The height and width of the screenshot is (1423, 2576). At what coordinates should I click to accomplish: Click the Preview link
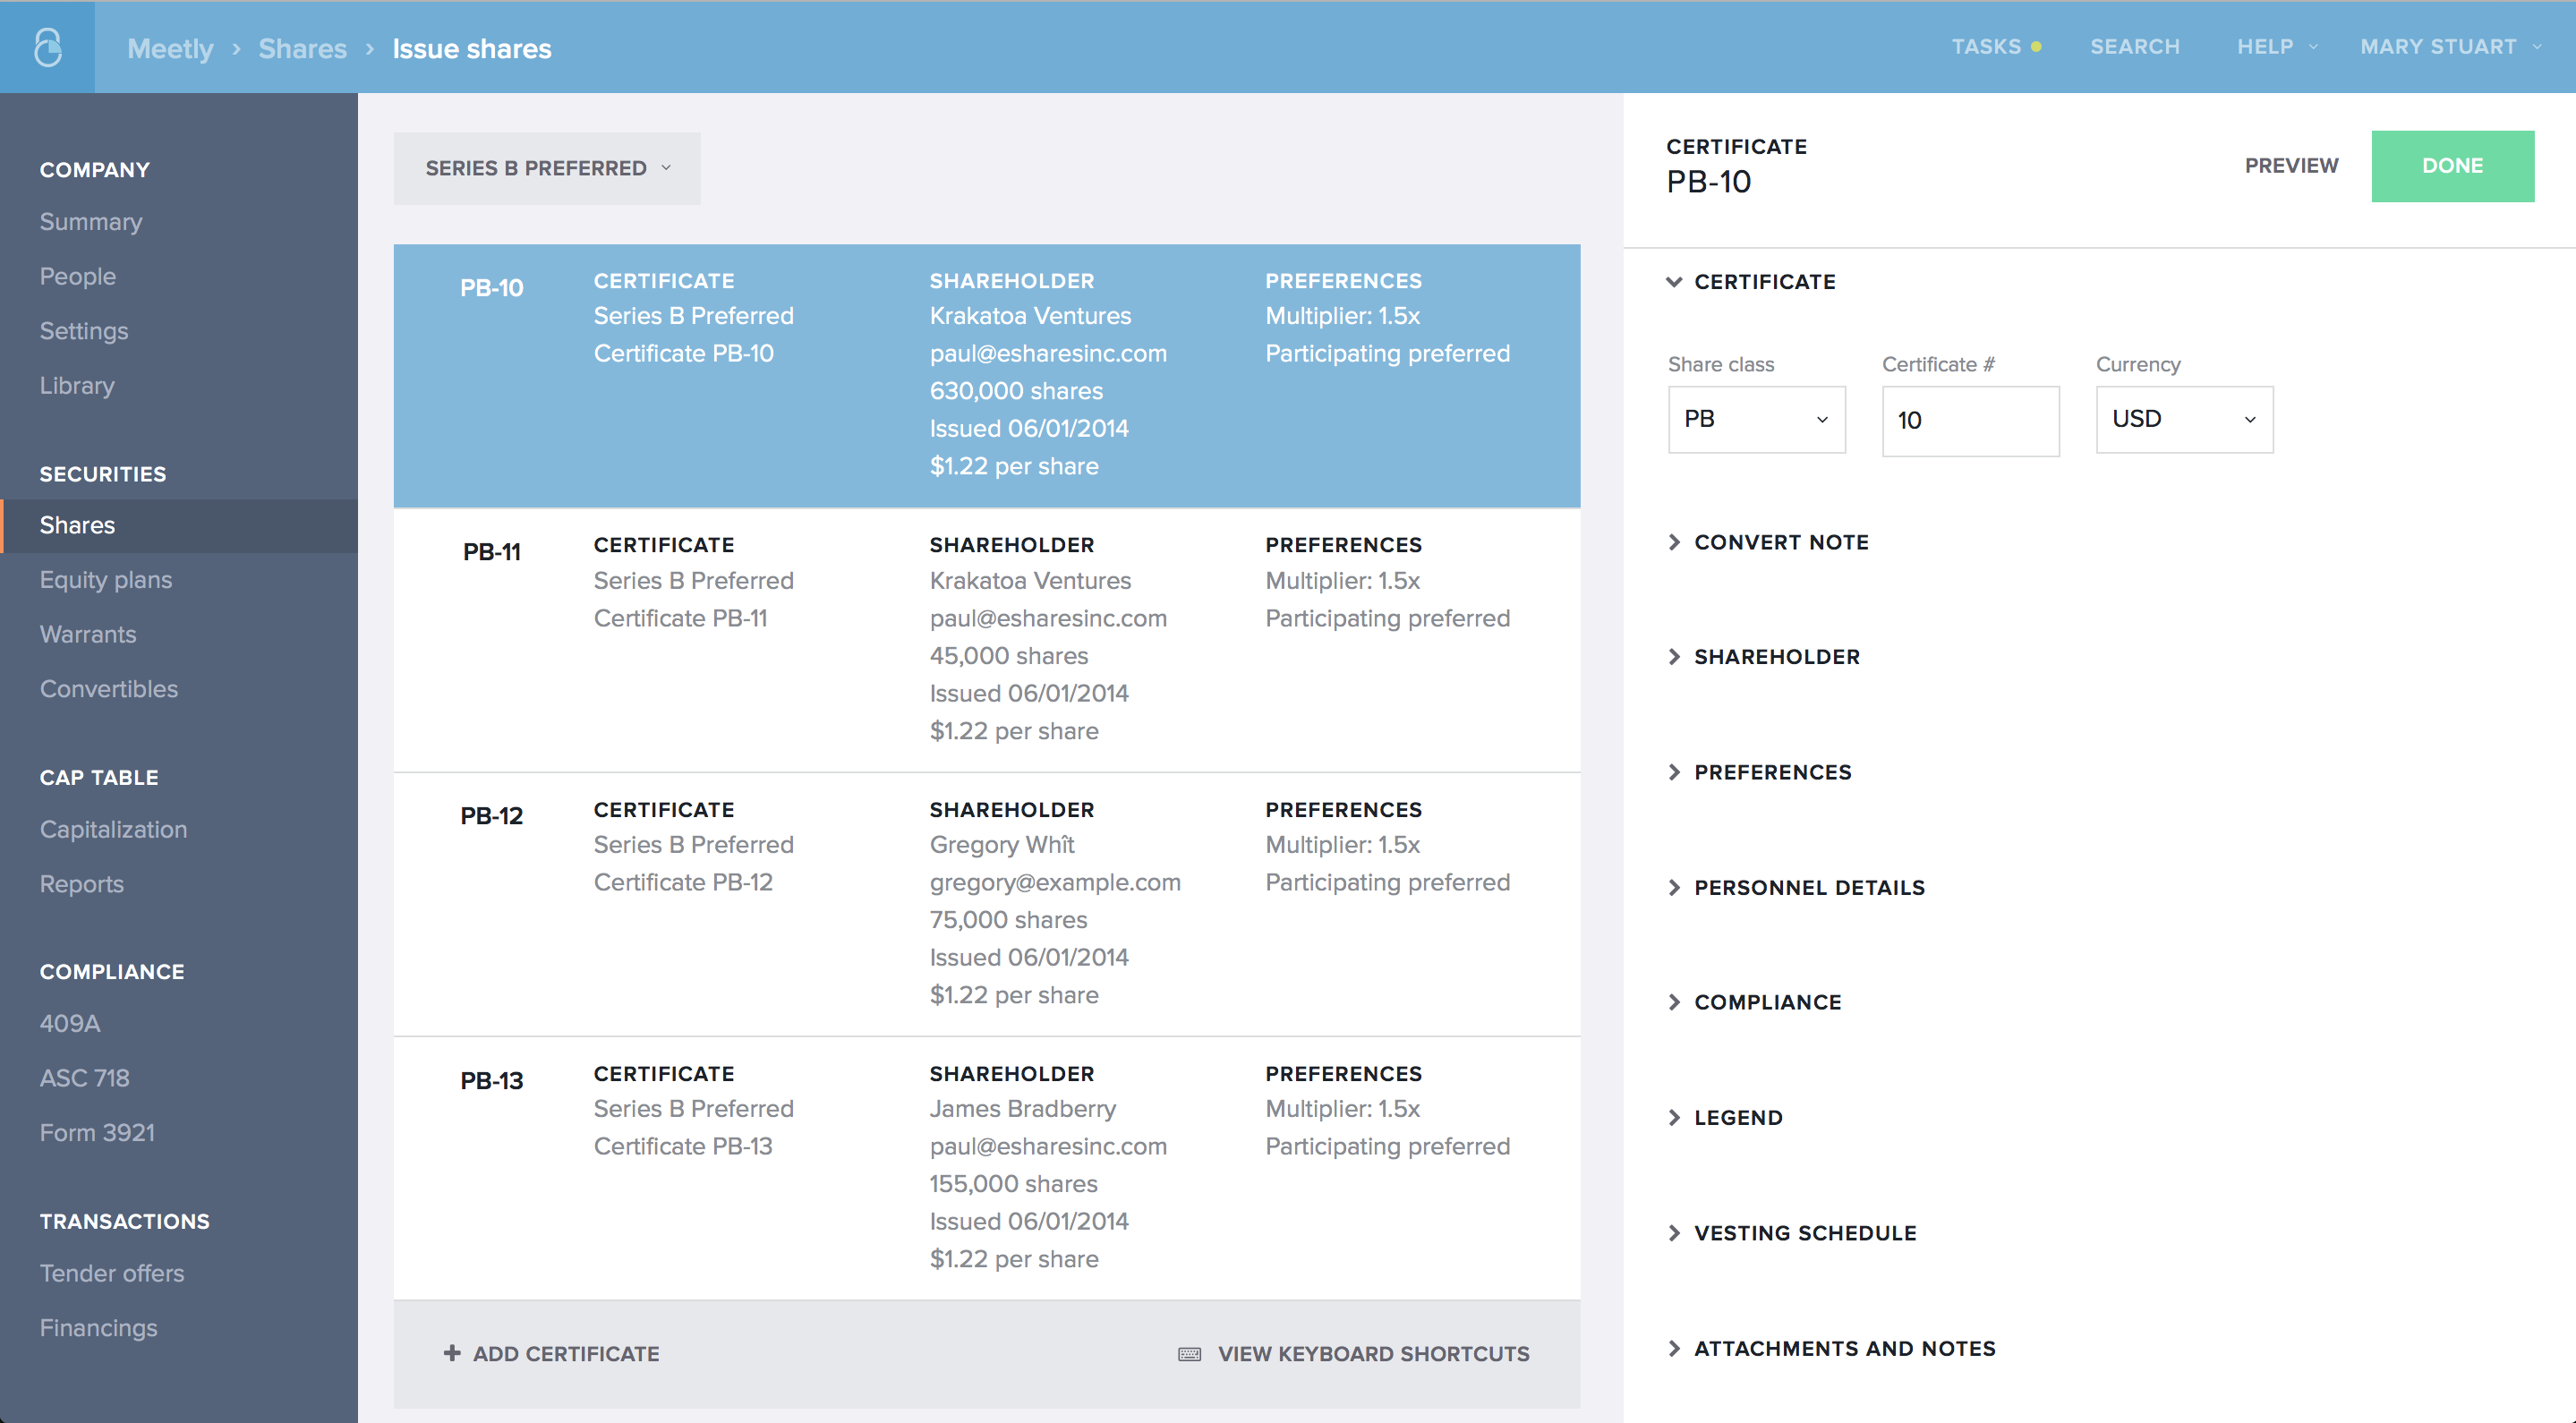coord(2291,166)
